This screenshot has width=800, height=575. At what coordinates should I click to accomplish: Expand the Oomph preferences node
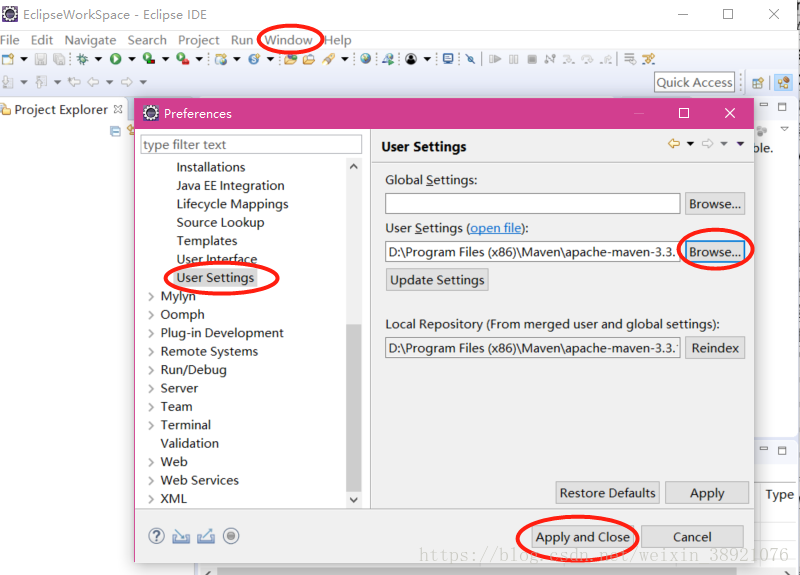(x=151, y=315)
